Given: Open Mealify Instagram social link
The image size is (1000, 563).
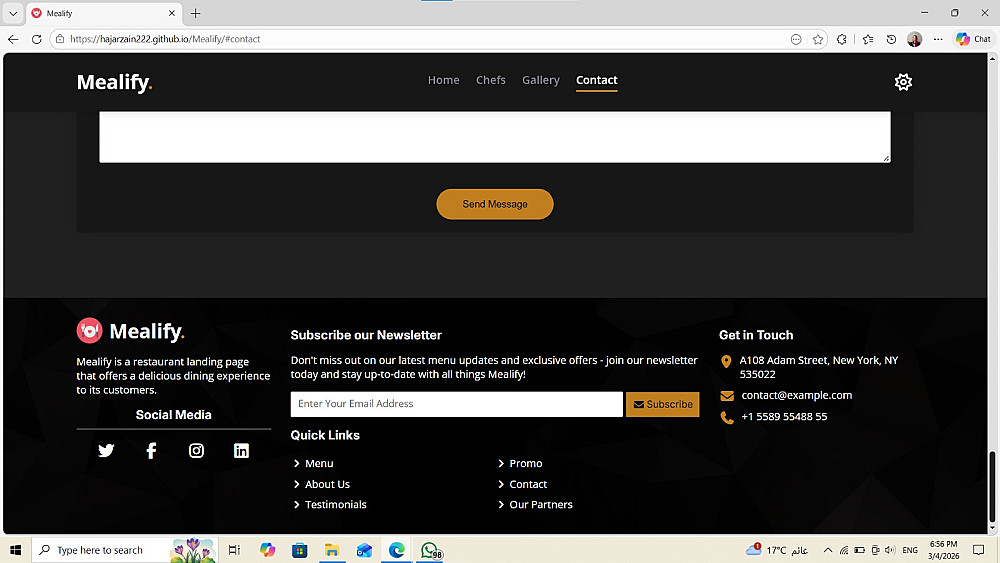Looking at the screenshot, I should 196,451.
